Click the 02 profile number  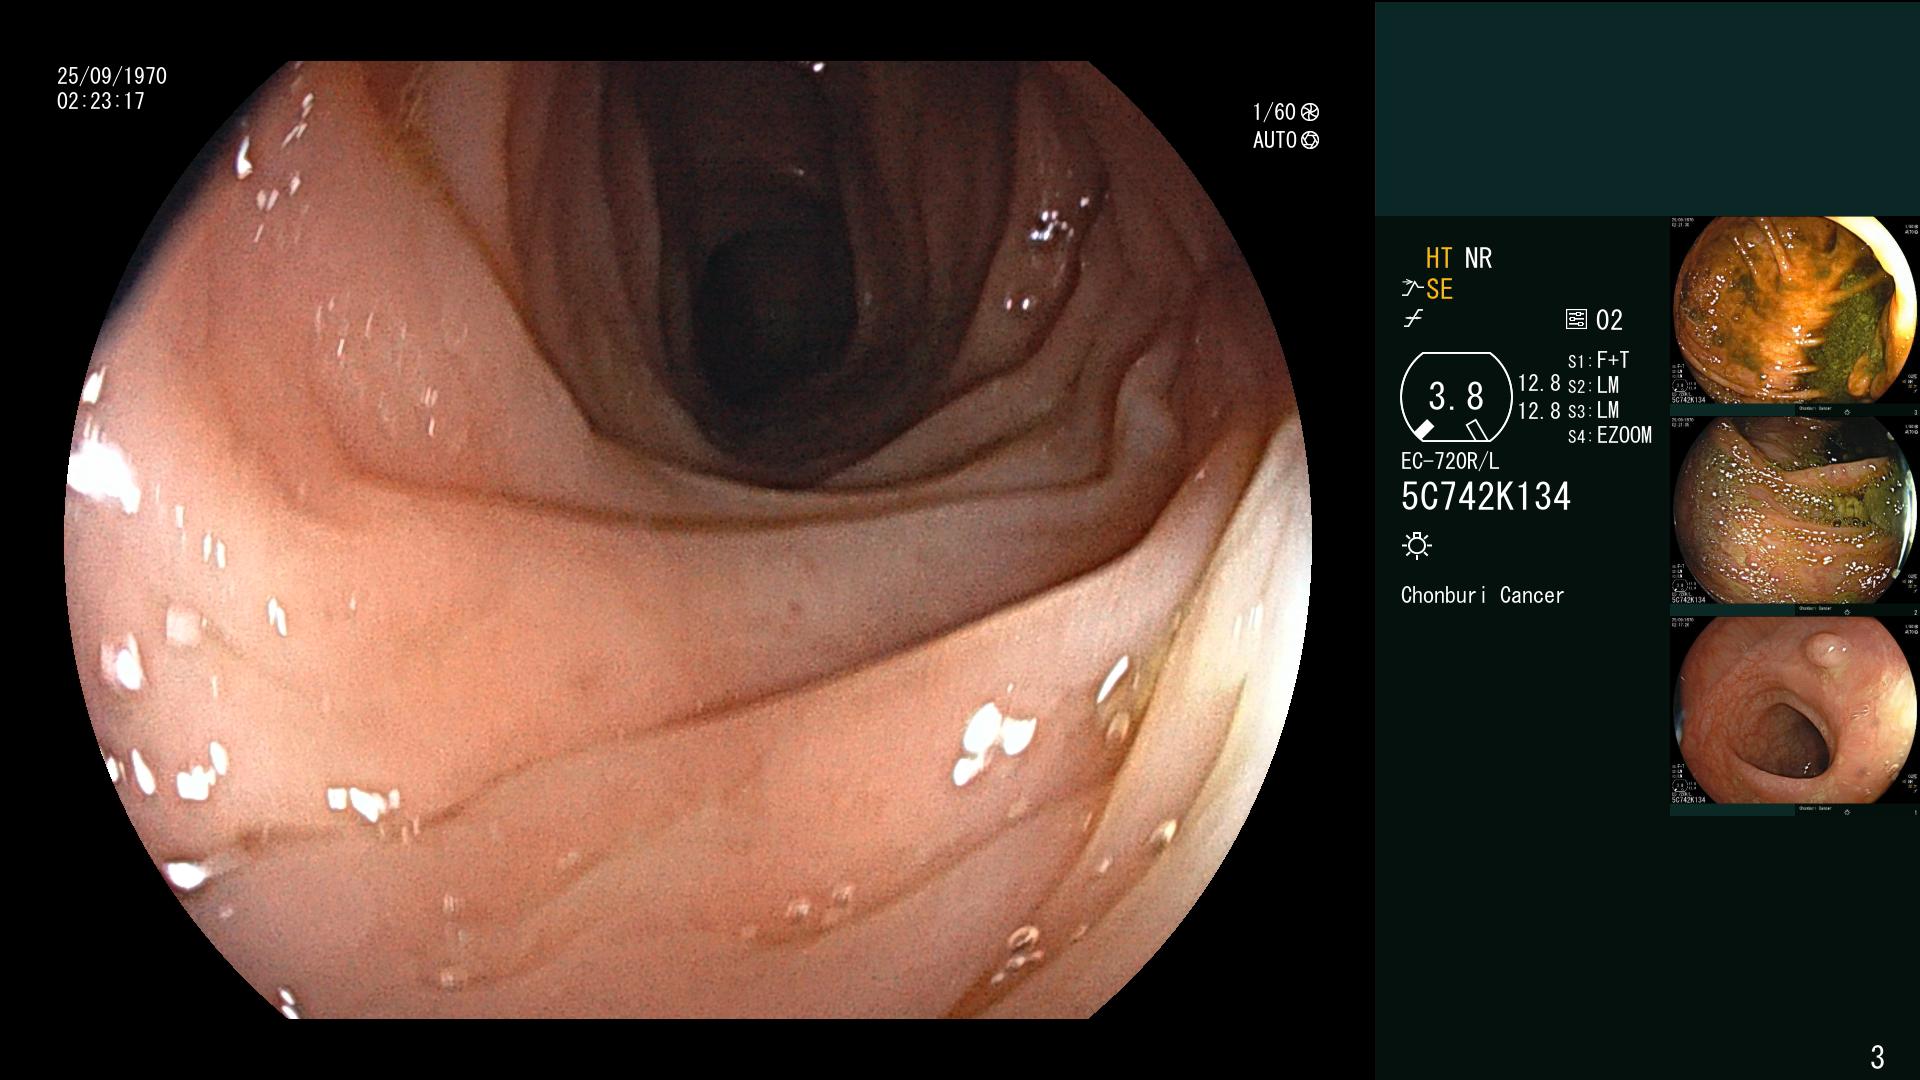point(1609,320)
